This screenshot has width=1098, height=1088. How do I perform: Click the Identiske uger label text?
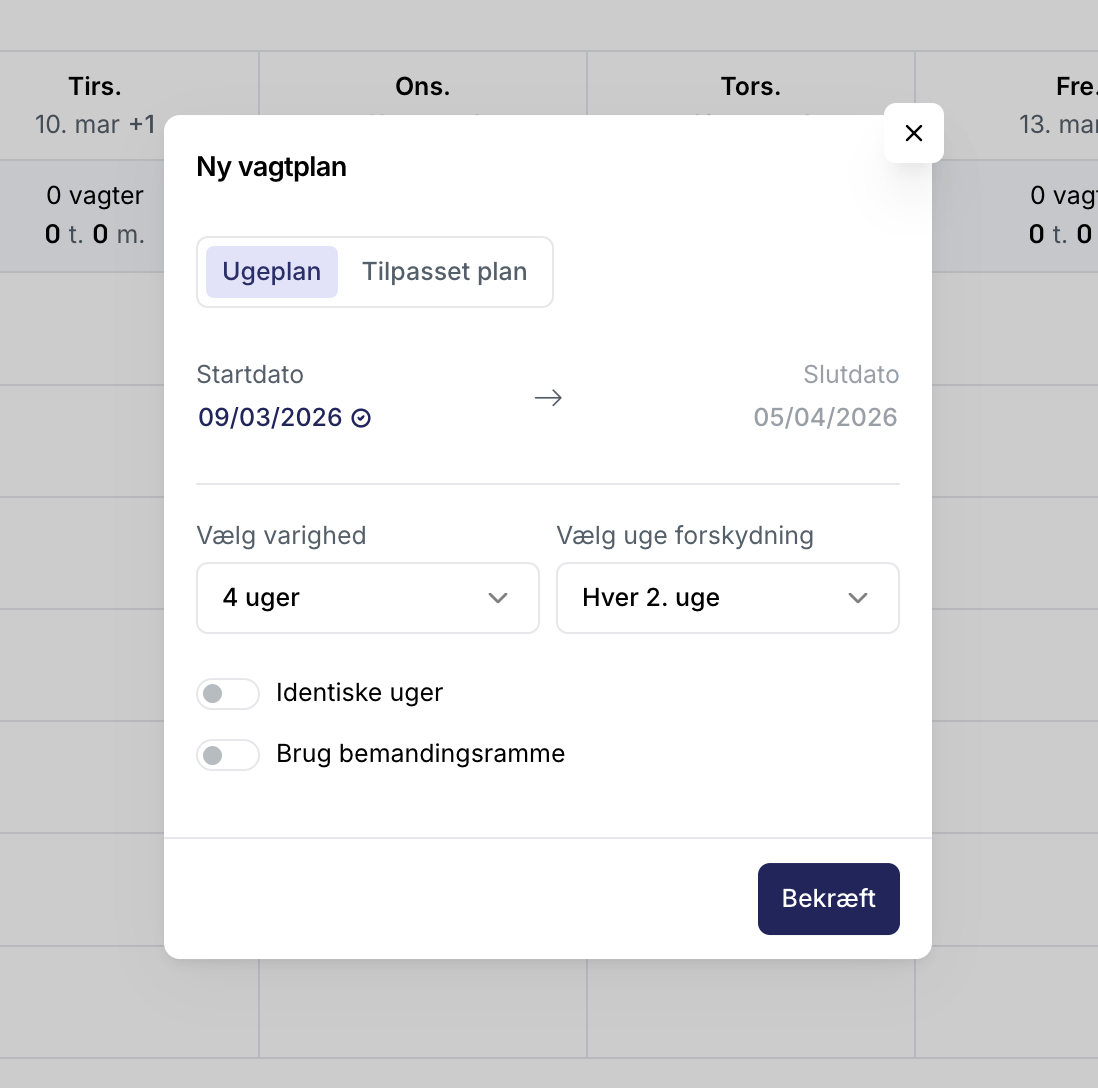point(359,692)
